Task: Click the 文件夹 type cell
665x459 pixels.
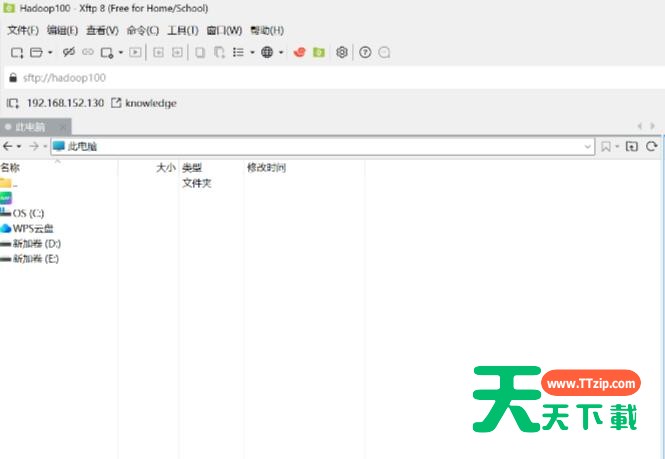Action: click(x=196, y=183)
